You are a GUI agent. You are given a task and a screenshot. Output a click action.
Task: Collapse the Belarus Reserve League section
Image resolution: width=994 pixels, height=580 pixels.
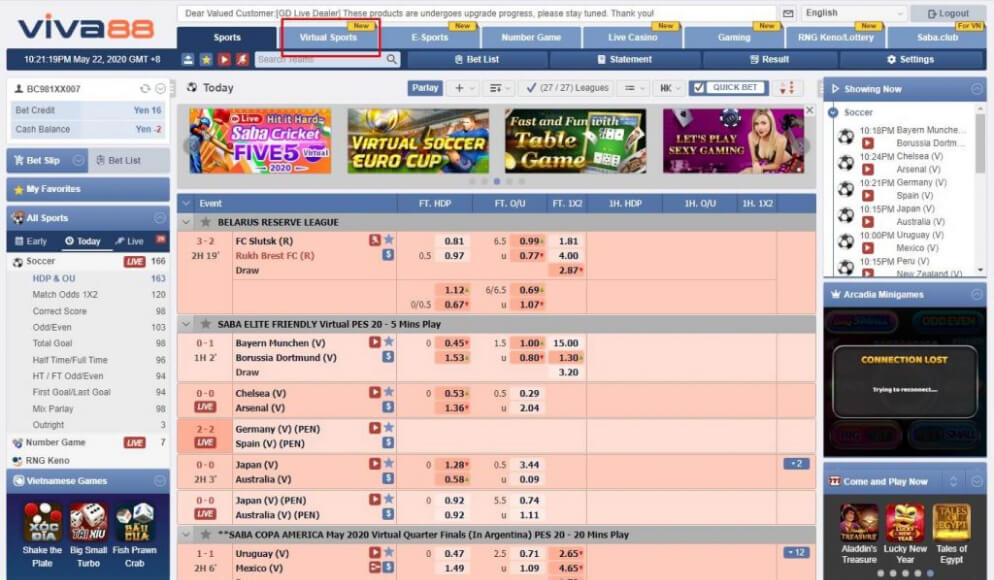pos(186,222)
